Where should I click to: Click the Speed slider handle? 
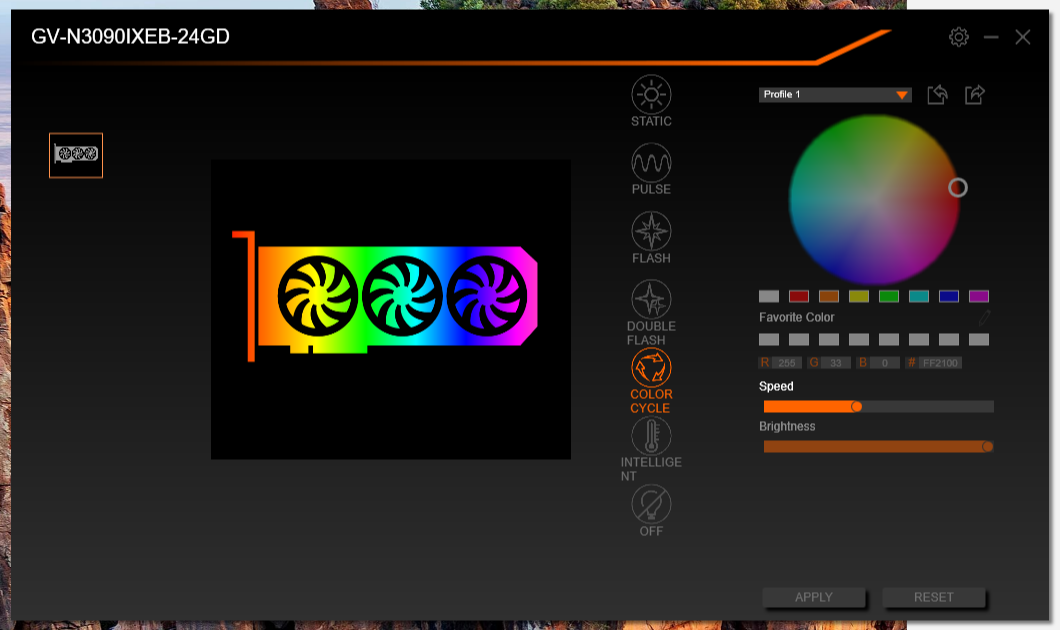pyautogui.click(x=857, y=406)
